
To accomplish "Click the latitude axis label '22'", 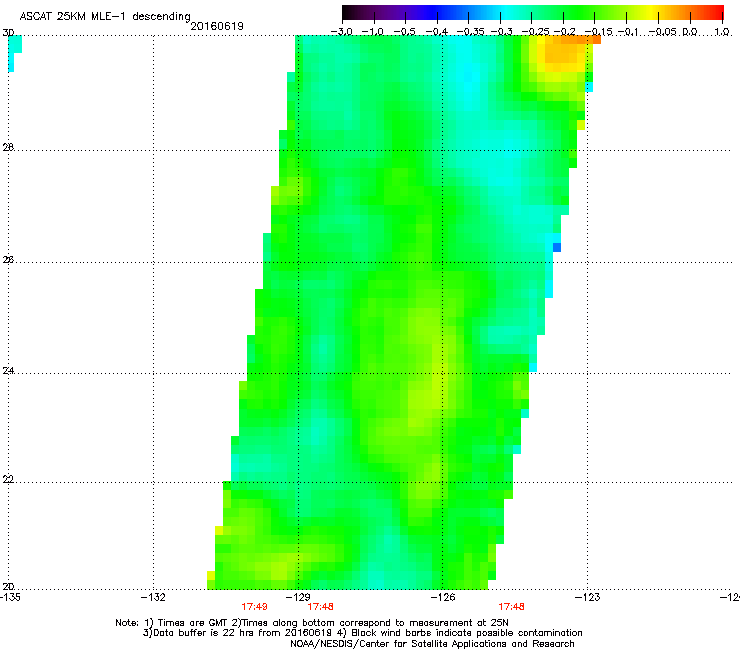I will click(x=8, y=479).
